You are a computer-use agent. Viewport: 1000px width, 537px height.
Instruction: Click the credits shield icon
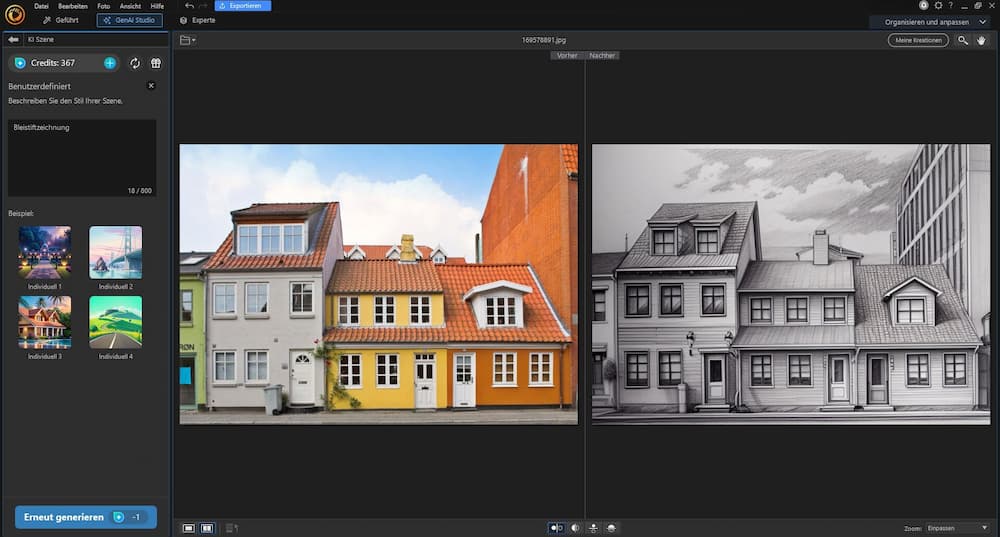click(20, 63)
